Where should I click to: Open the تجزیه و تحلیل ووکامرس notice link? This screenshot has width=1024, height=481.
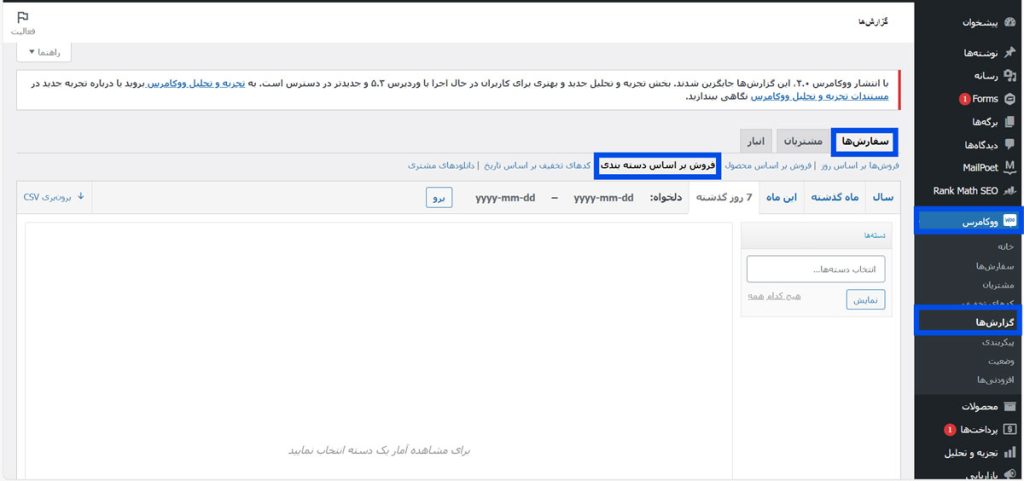pos(196,84)
